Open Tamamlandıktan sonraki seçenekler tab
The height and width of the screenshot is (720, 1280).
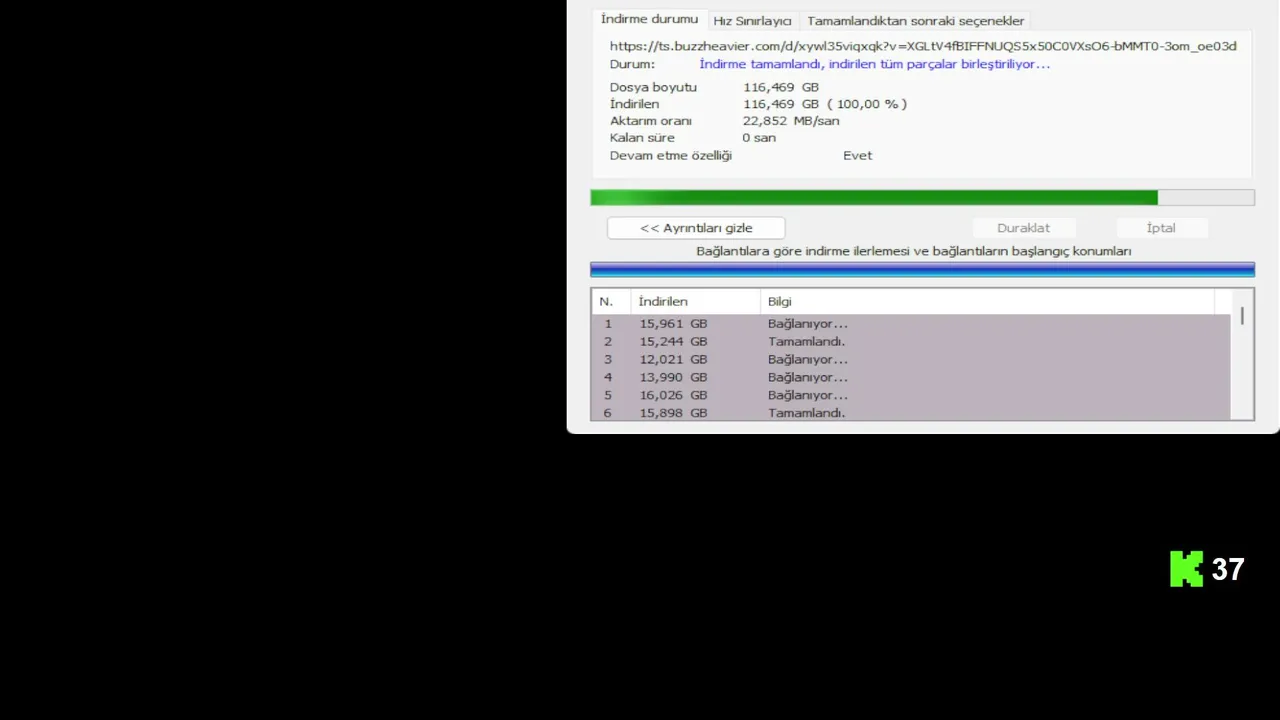point(915,21)
